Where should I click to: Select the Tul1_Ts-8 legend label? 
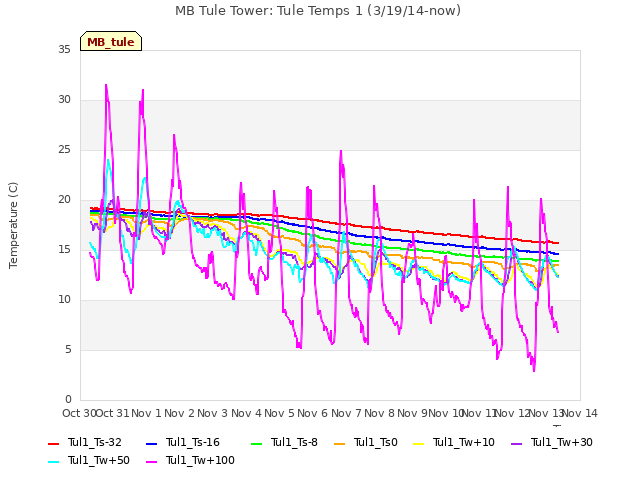[x=294, y=442]
